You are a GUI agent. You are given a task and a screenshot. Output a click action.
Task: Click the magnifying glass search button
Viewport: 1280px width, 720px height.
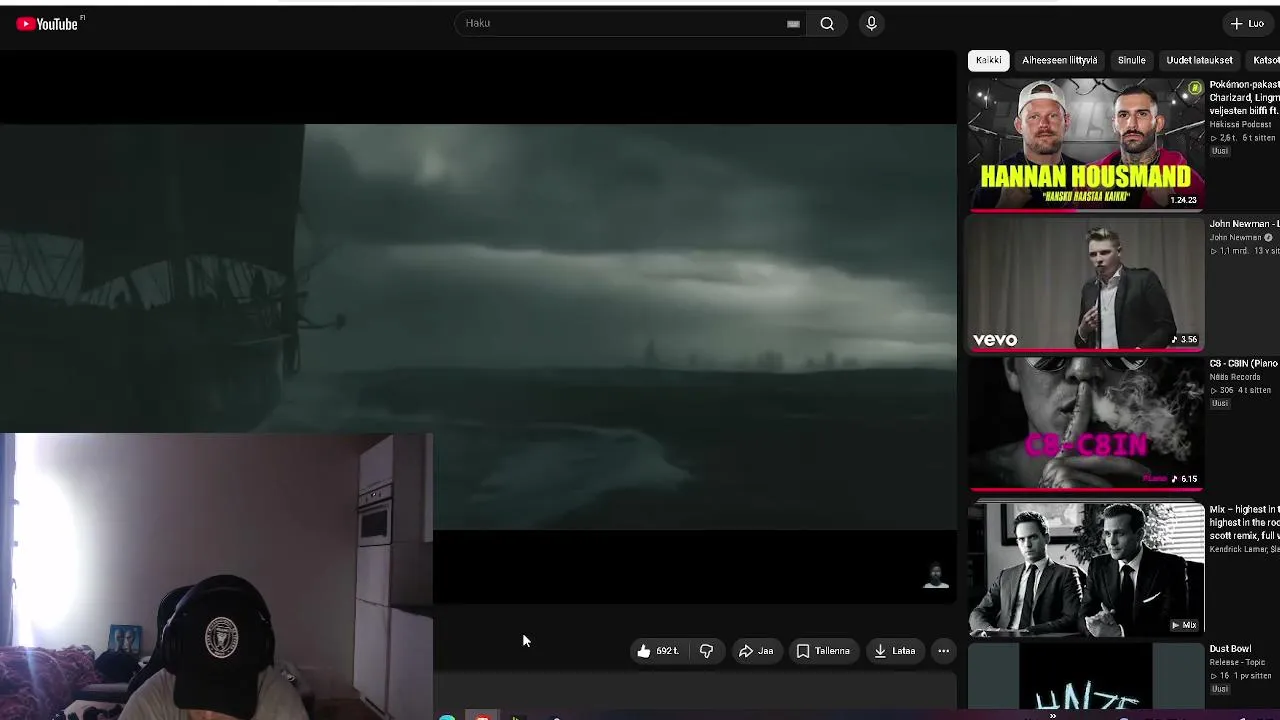827,24
